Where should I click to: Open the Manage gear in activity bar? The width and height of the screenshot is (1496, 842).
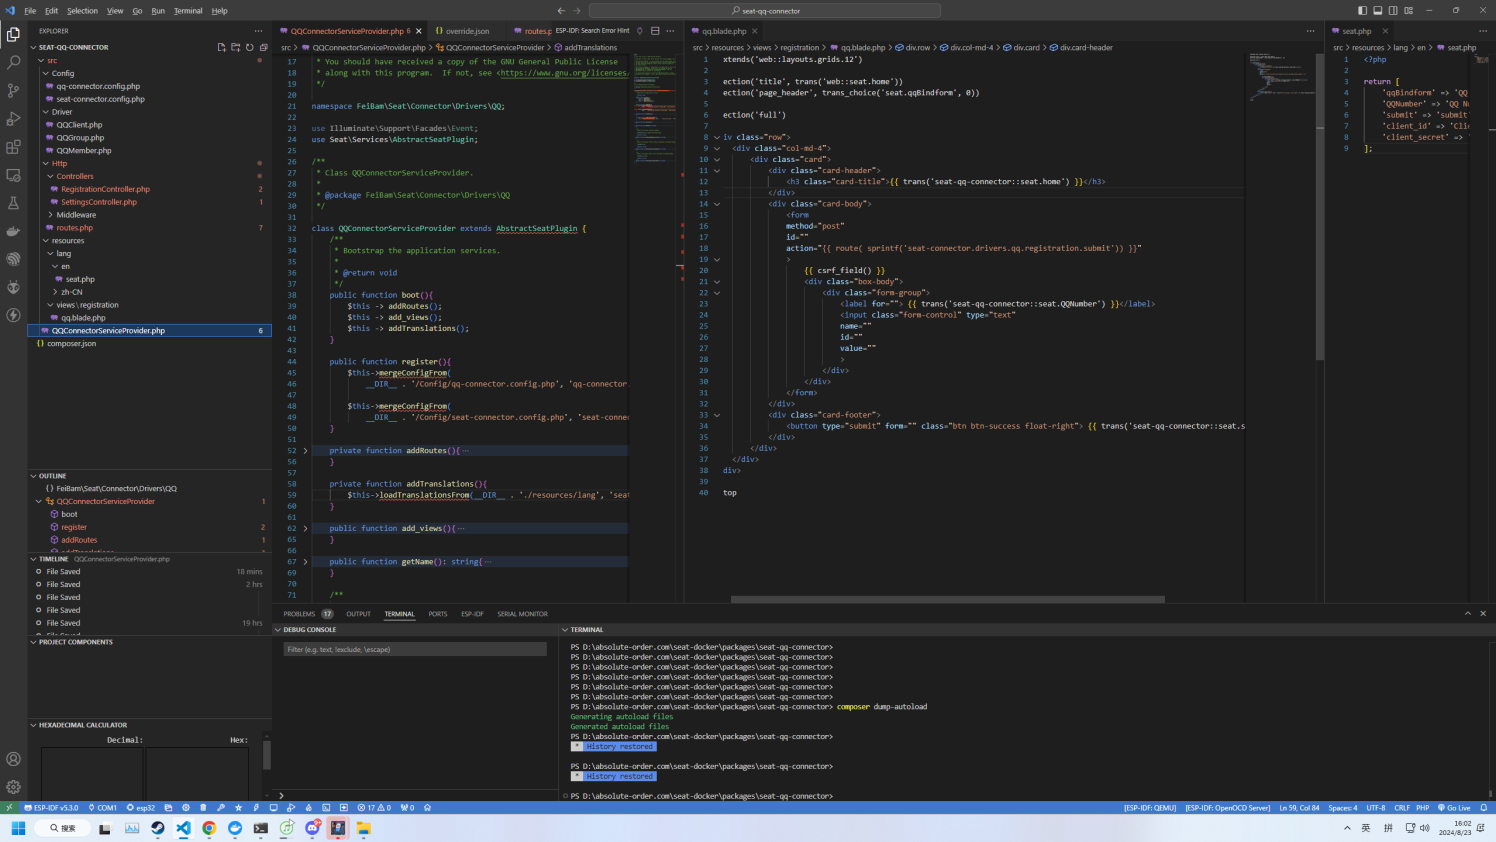[x=13, y=787]
